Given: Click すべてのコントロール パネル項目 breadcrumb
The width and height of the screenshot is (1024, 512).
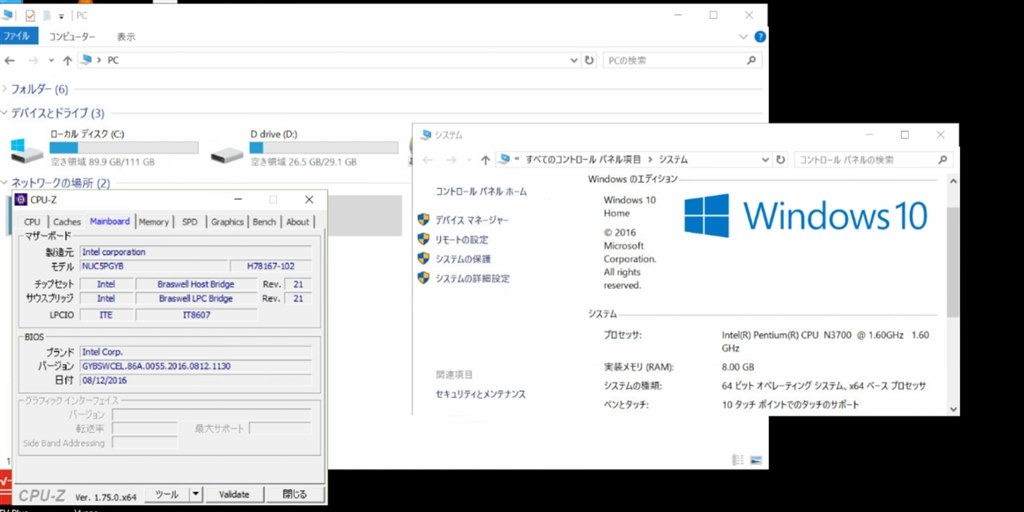Looking at the screenshot, I should 584,159.
